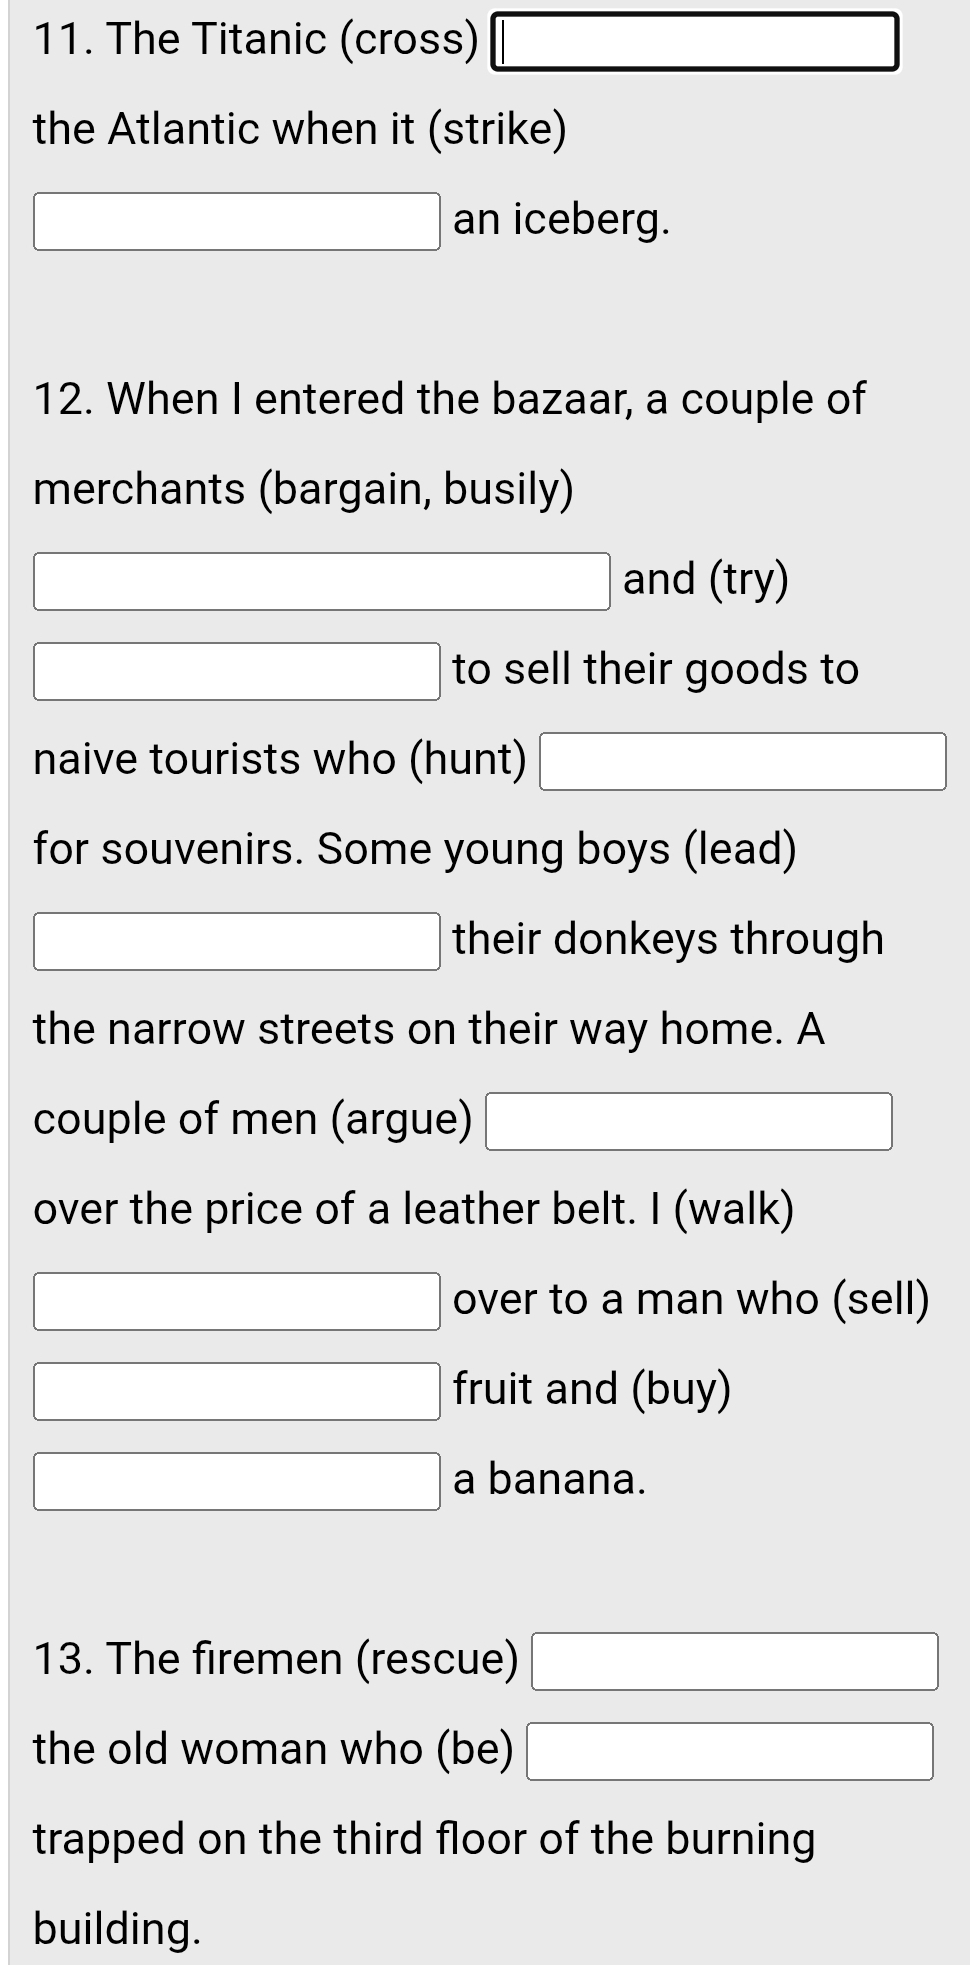
Task: Focus the blank for '(bargain, busily)'
Action: pos(322,581)
